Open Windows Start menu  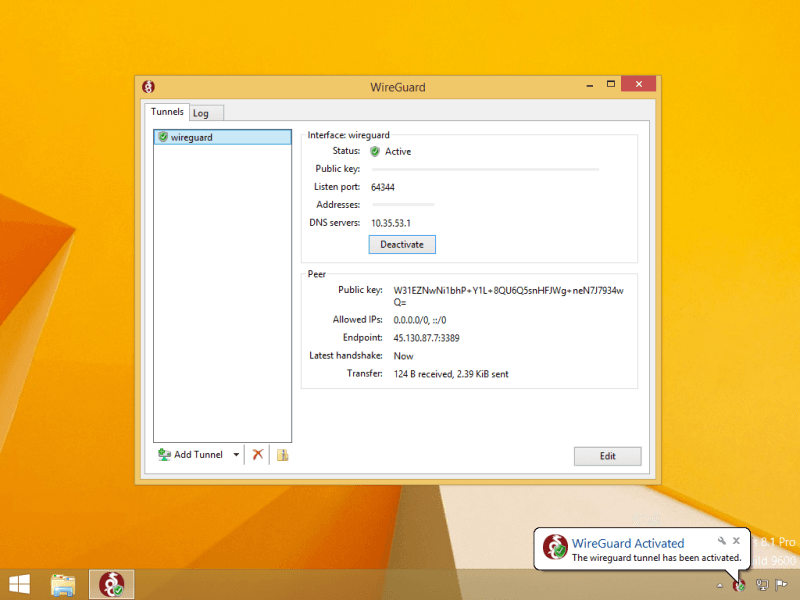19,584
